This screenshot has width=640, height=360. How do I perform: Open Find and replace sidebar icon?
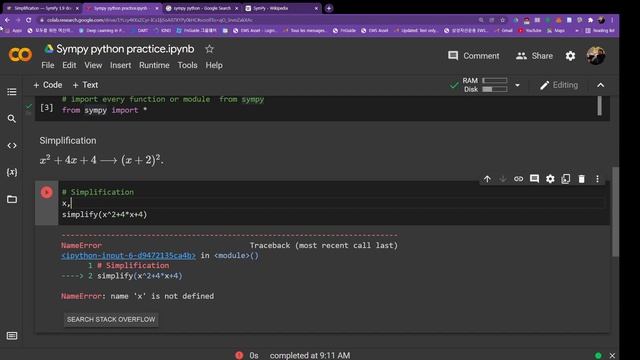click(x=12, y=119)
